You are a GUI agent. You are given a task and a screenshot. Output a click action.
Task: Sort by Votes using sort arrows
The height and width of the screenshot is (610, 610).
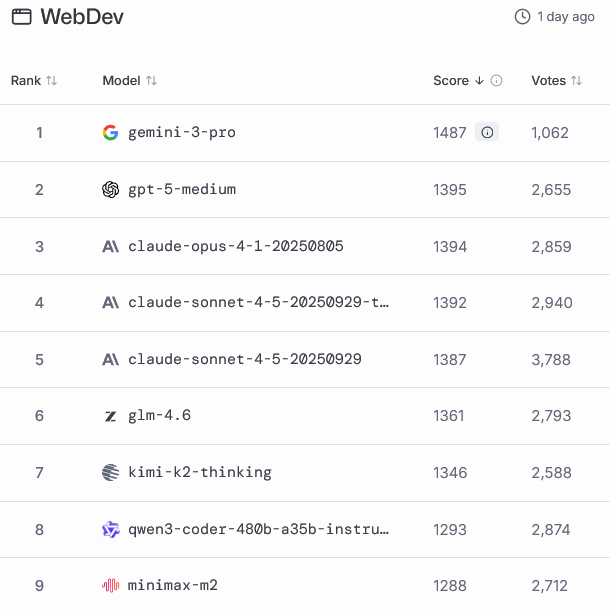[576, 81]
